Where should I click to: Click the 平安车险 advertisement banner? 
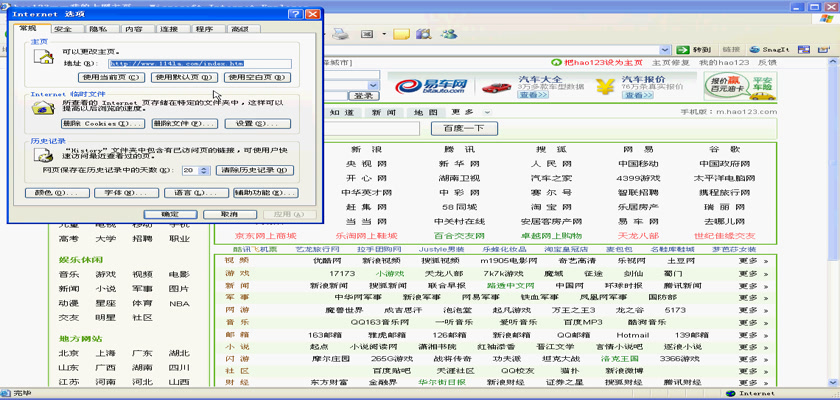[740, 86]
